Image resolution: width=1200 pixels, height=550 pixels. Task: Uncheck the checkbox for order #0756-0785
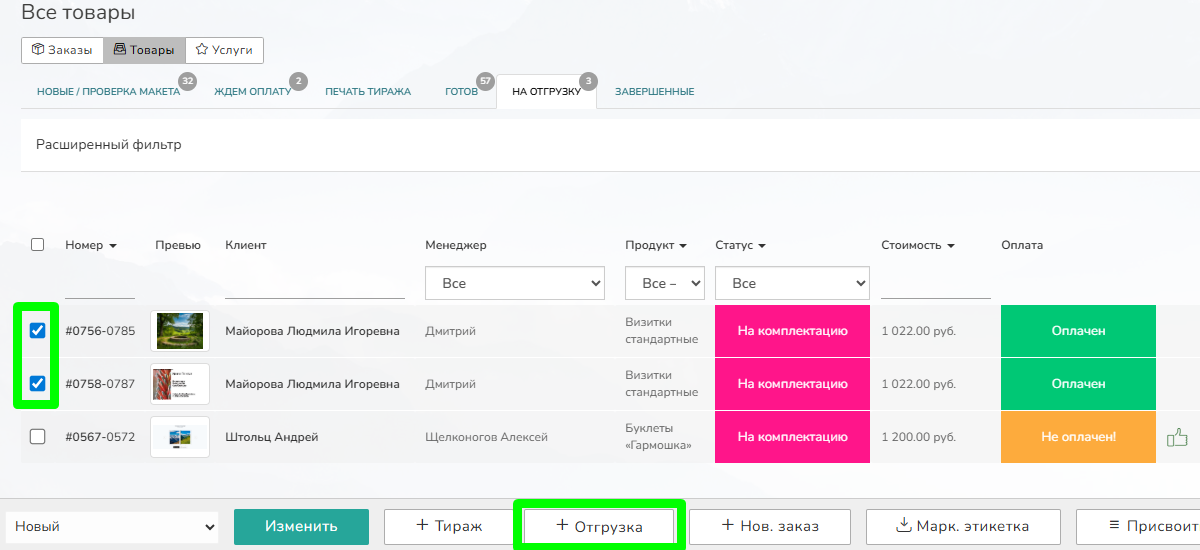pyautogui.click(x=38, y=331)
